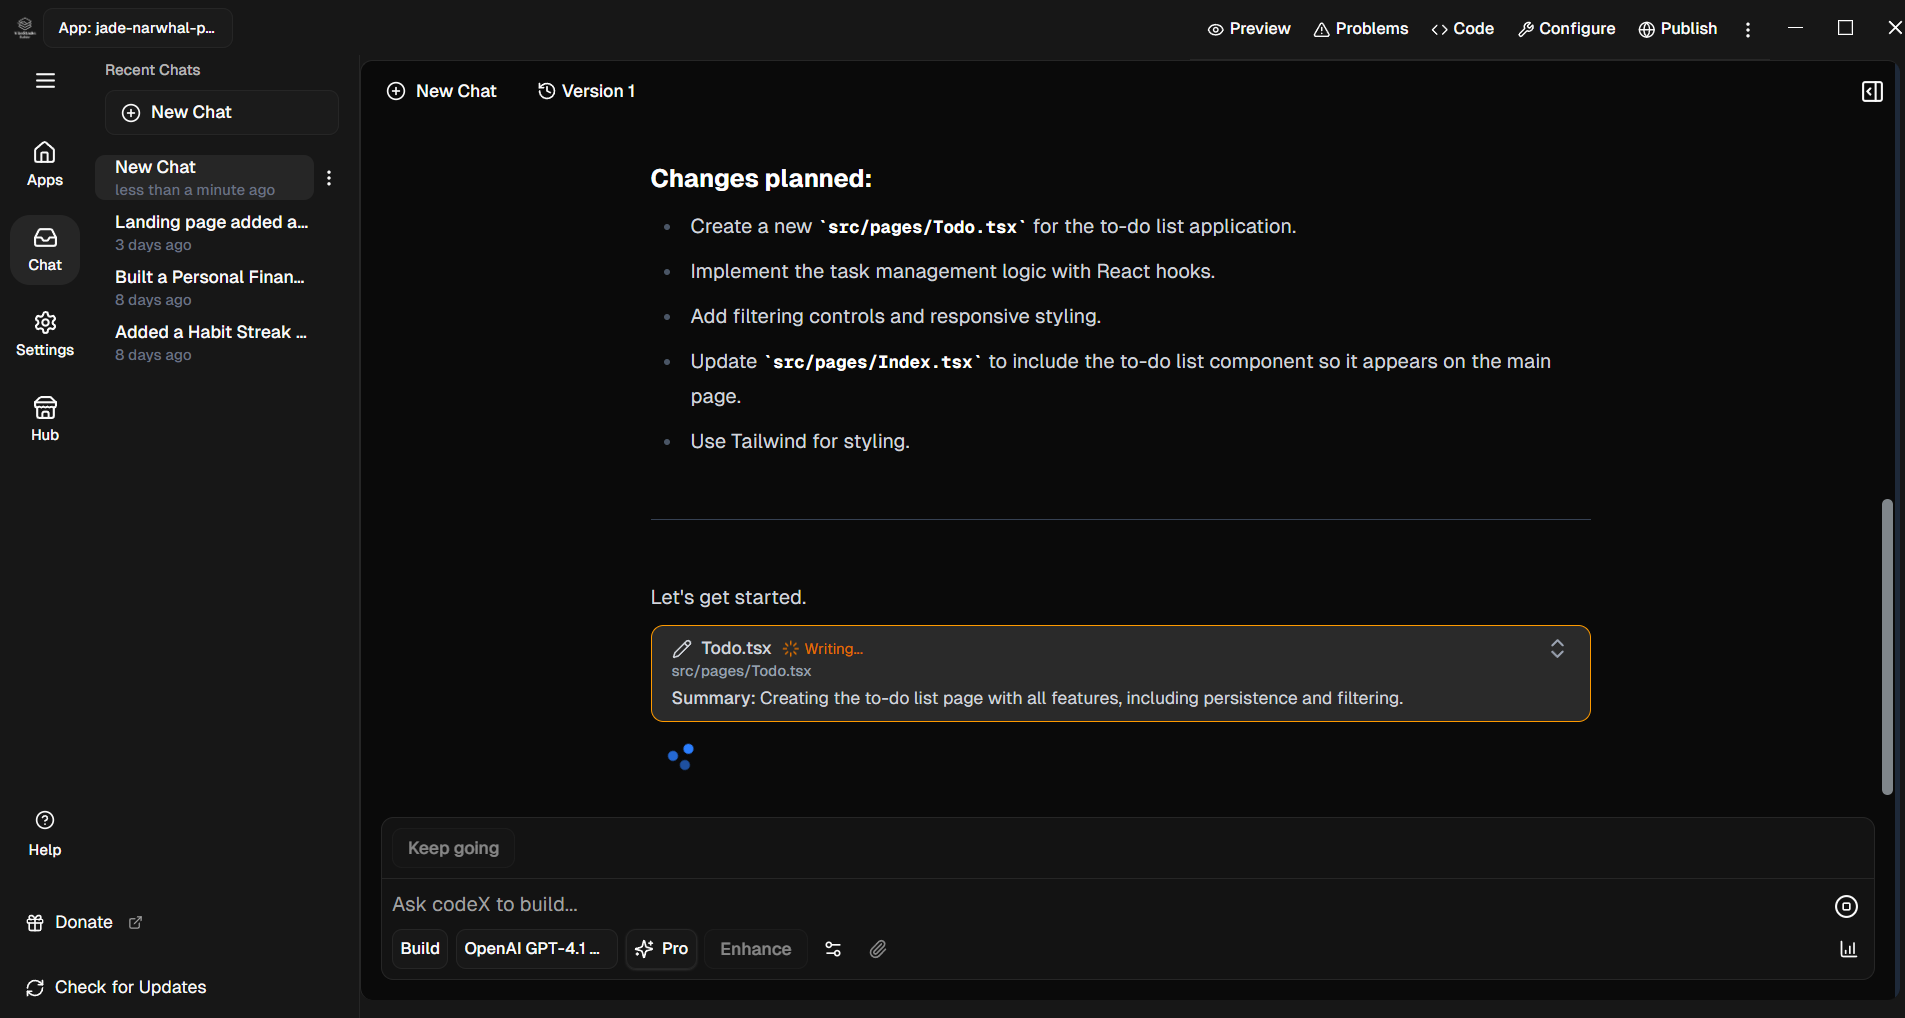Viewport: 1905px width, 1018px height.
Task: Stop generation with the stop icon
Action: click(x=1846, y=906)
